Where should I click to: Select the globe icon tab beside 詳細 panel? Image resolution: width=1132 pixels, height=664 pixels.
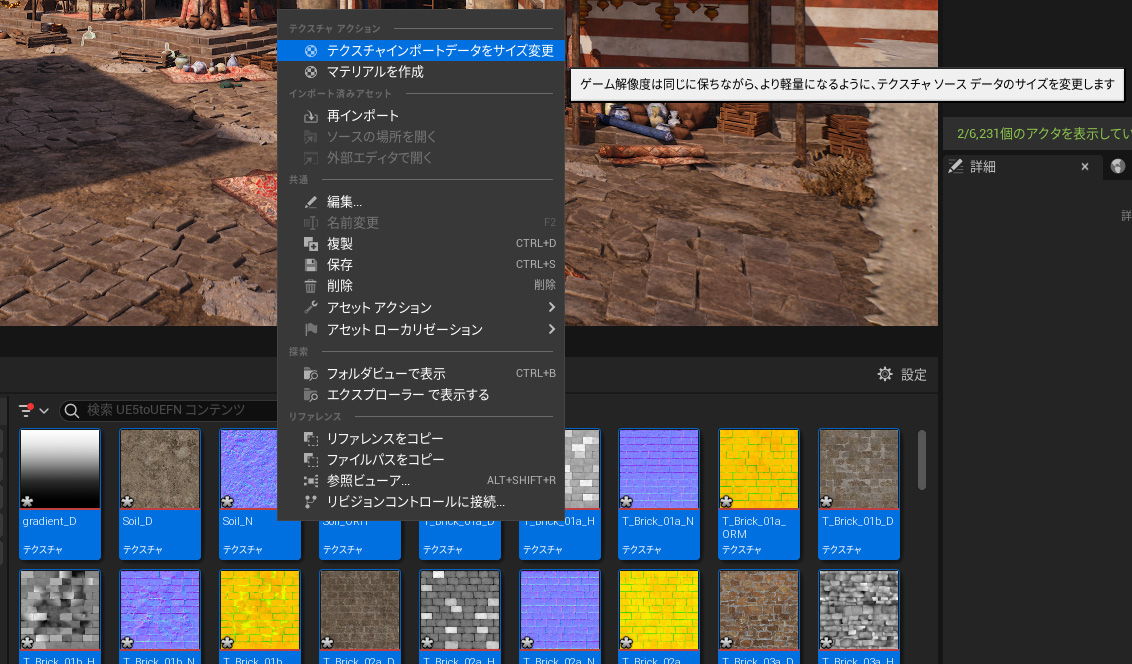click(x=1117, y=166)
